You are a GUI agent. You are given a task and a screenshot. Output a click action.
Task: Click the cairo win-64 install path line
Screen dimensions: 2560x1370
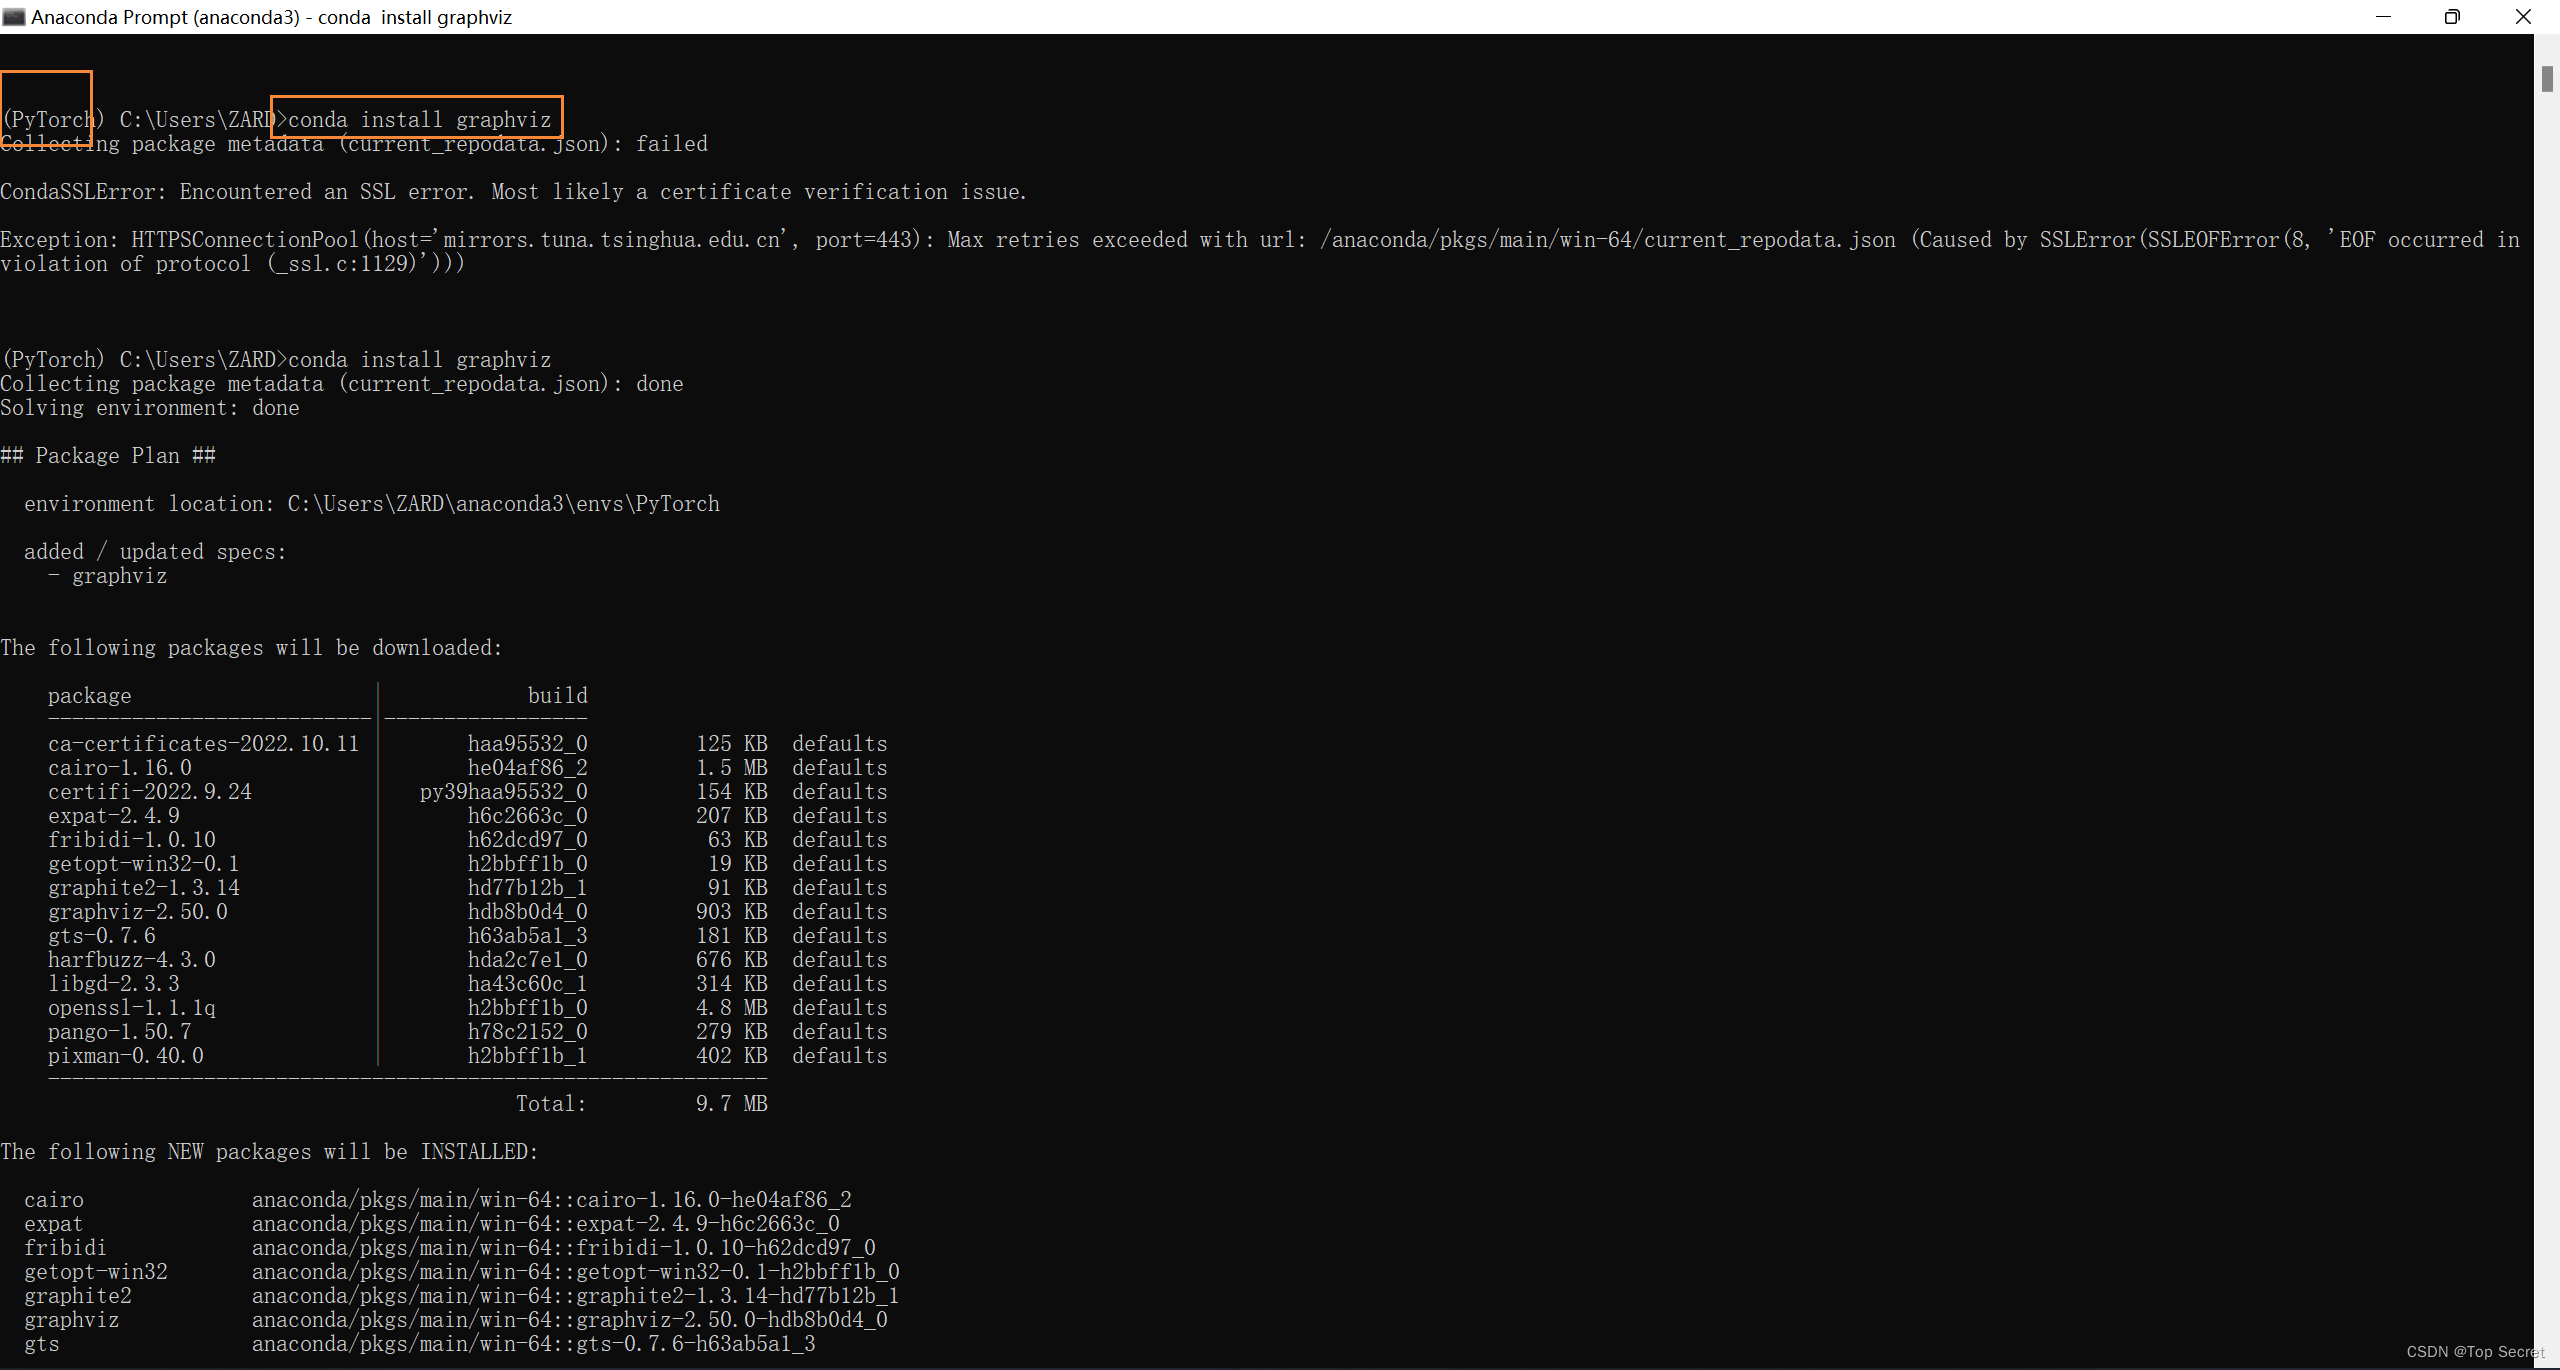[550, 1199]
